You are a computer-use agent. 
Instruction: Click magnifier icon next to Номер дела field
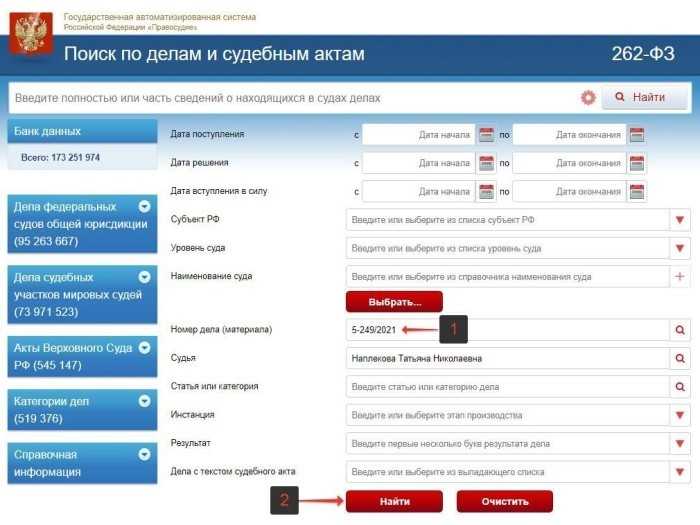680,330
